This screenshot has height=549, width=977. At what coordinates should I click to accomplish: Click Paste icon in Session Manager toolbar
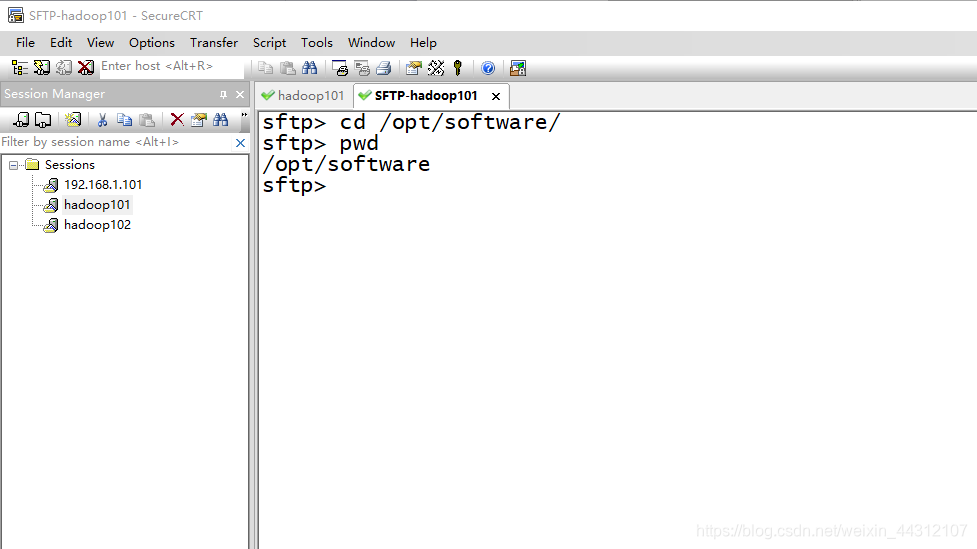(146, 120)
